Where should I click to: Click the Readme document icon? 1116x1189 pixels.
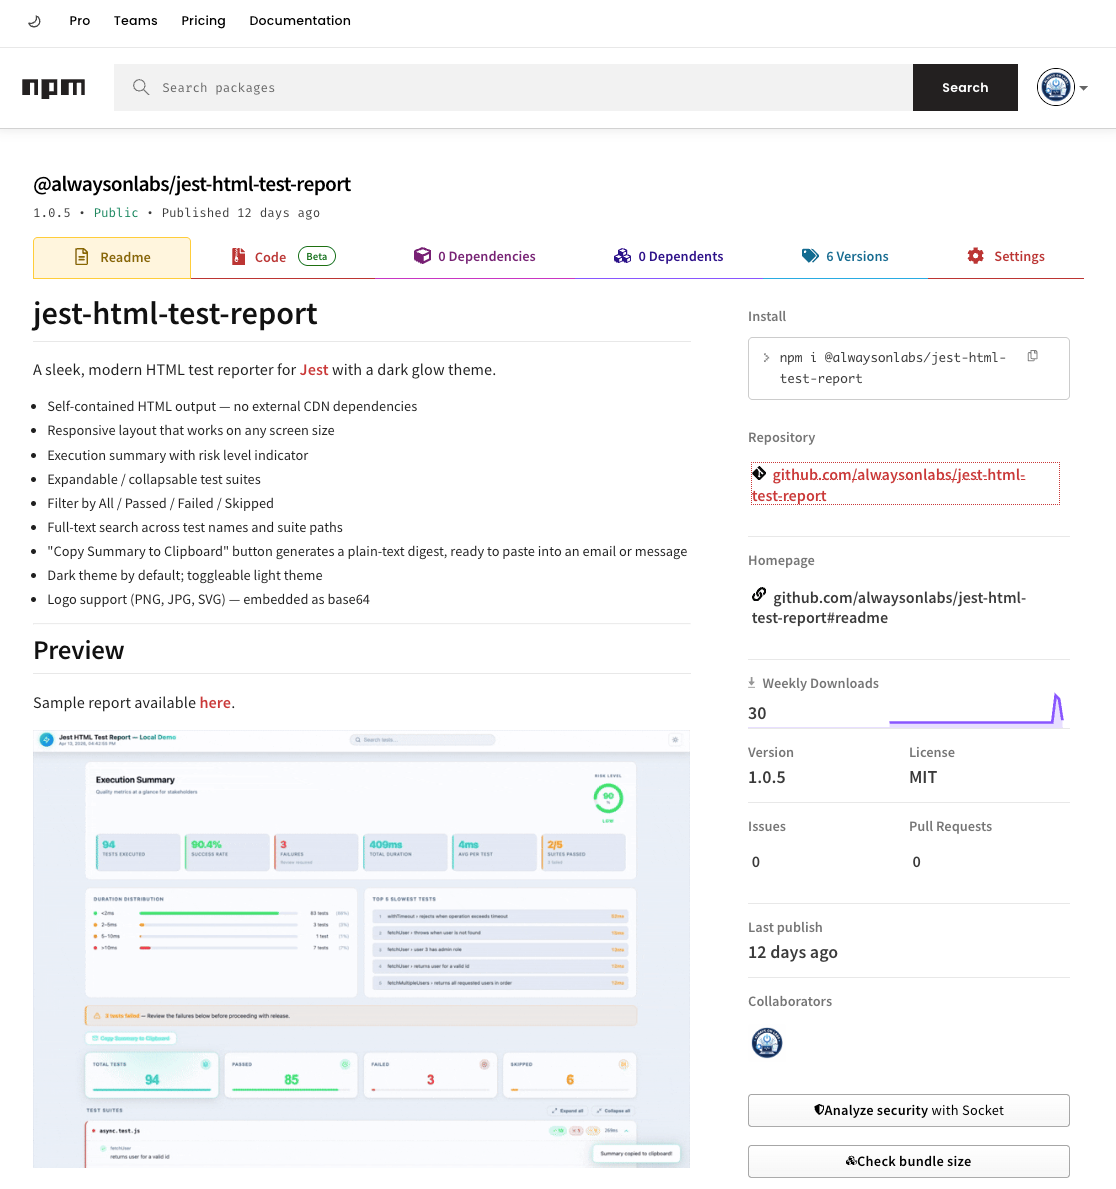(x=82, y=257)
